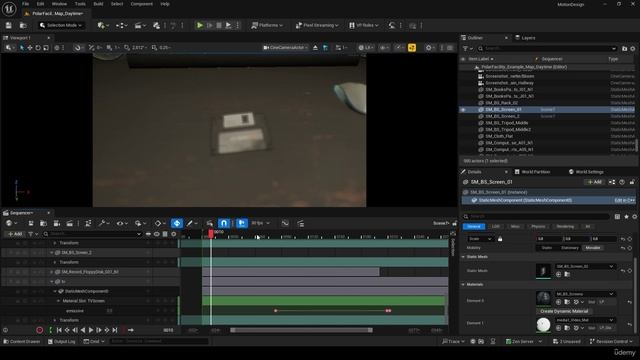Open the 30 fps frame rate dropdown
The width and height of the screenshot is (640, 360).
tap(260, 223)
